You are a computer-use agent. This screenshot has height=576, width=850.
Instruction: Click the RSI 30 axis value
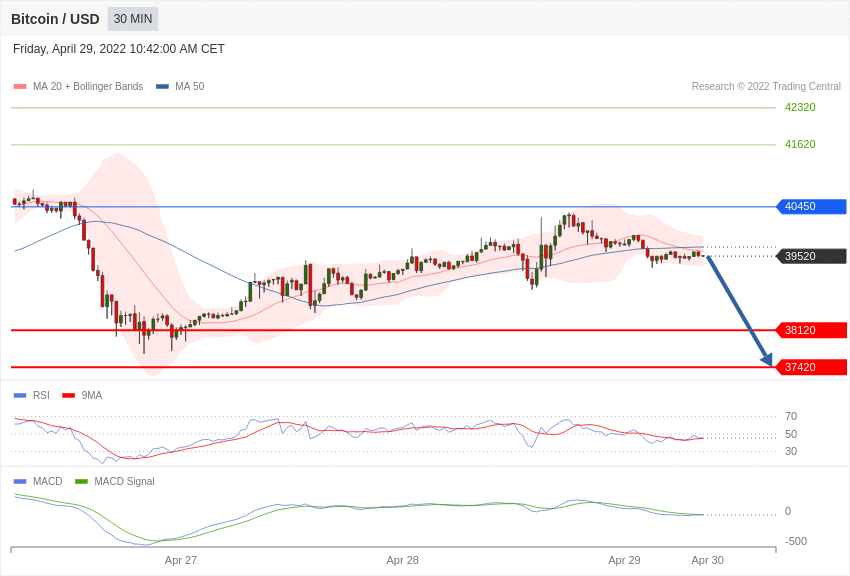[x=791, y=451]
